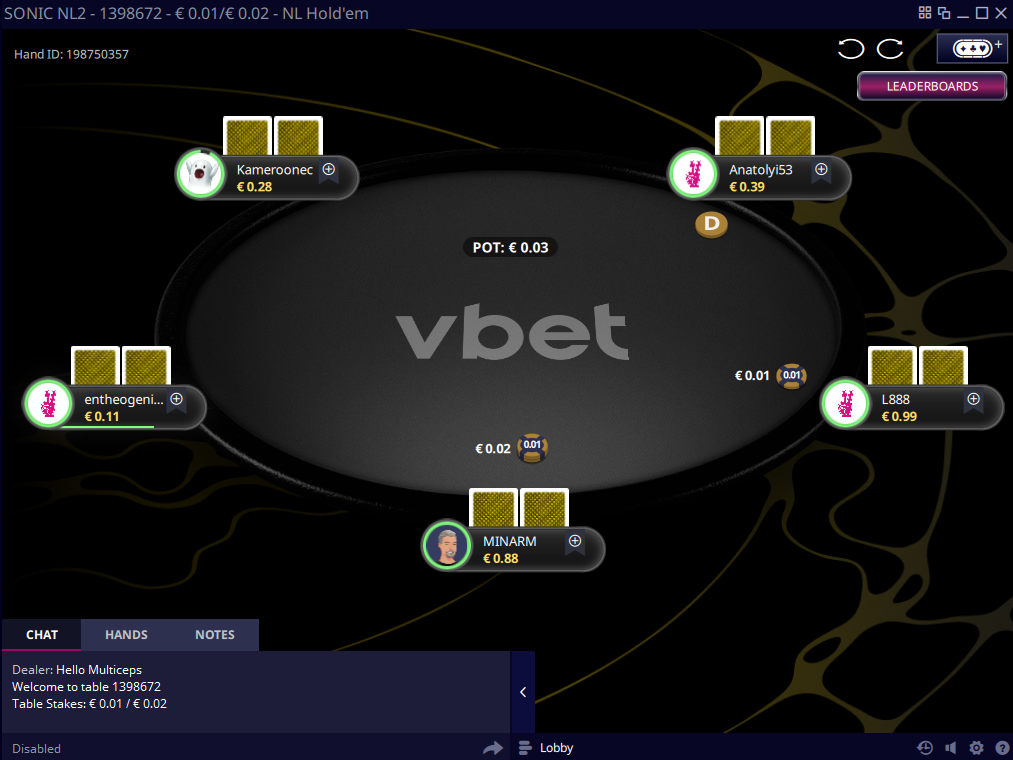The height and width of the screenshot is (760, 1013).
Task: Open tile windows grid icon
Action: pos(925,13)
